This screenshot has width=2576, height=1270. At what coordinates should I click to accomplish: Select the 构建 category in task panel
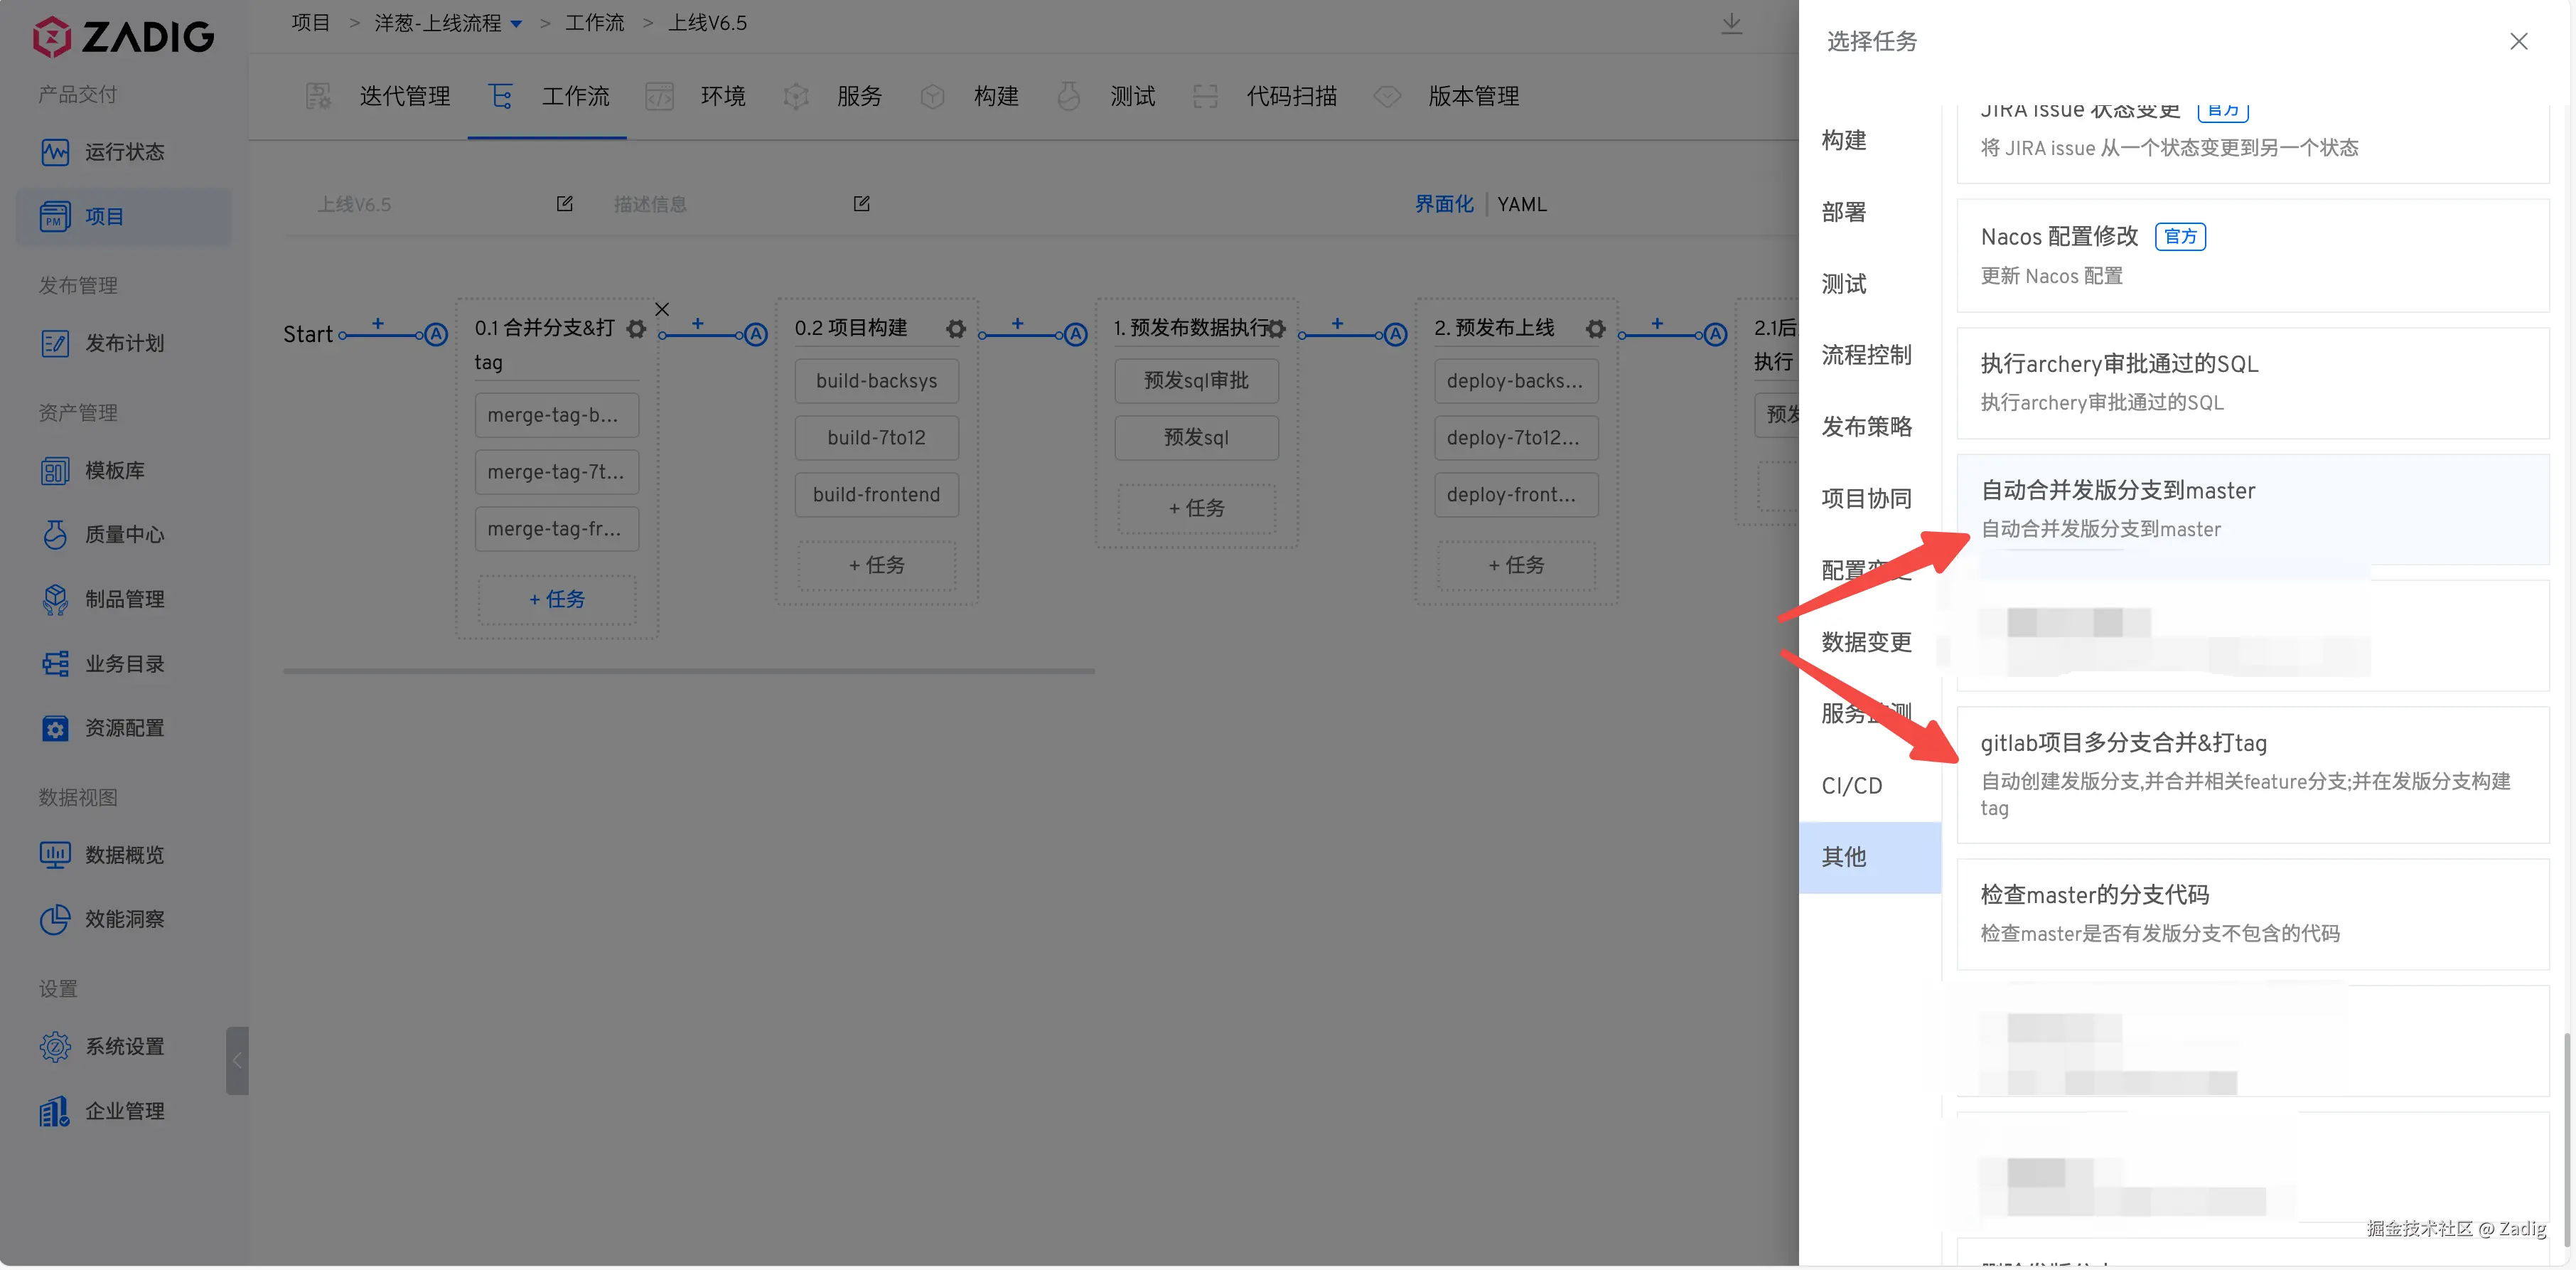tap(1843, 140)
